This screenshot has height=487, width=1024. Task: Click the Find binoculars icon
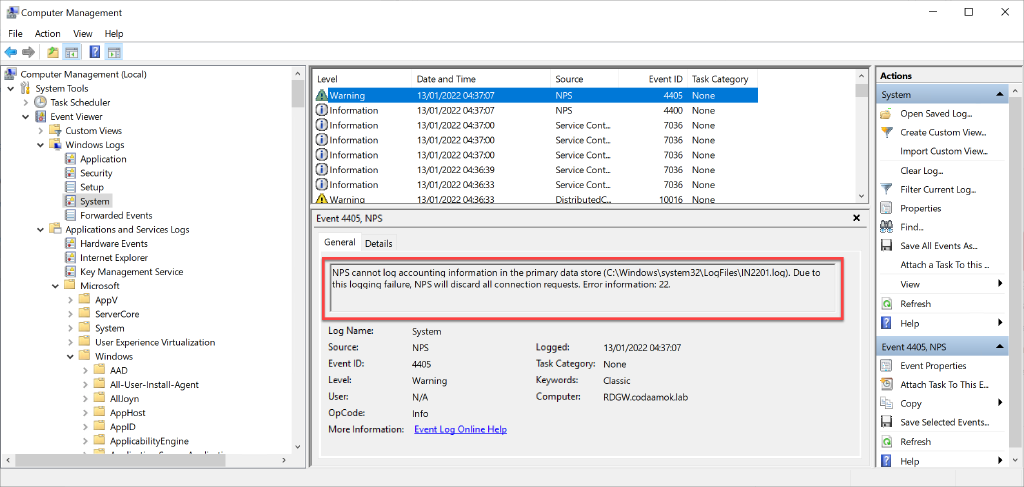pos(886,227)
